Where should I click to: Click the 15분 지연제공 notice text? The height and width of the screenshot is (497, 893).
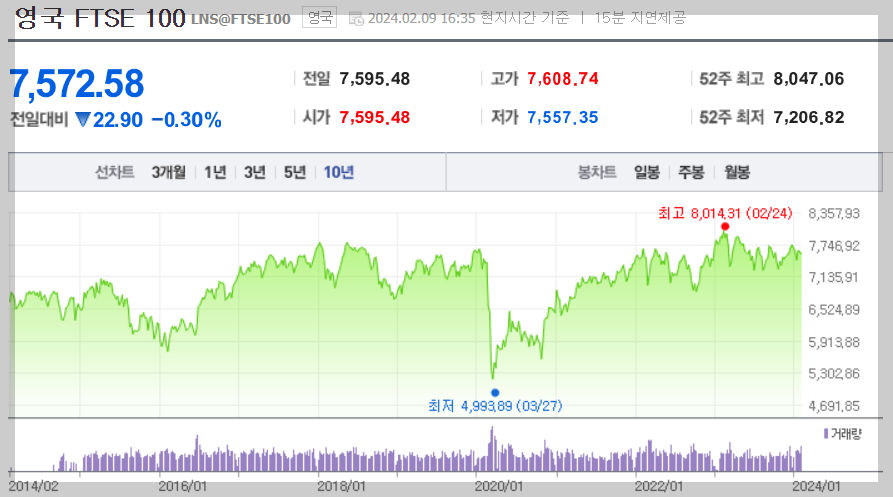(640, 18)
